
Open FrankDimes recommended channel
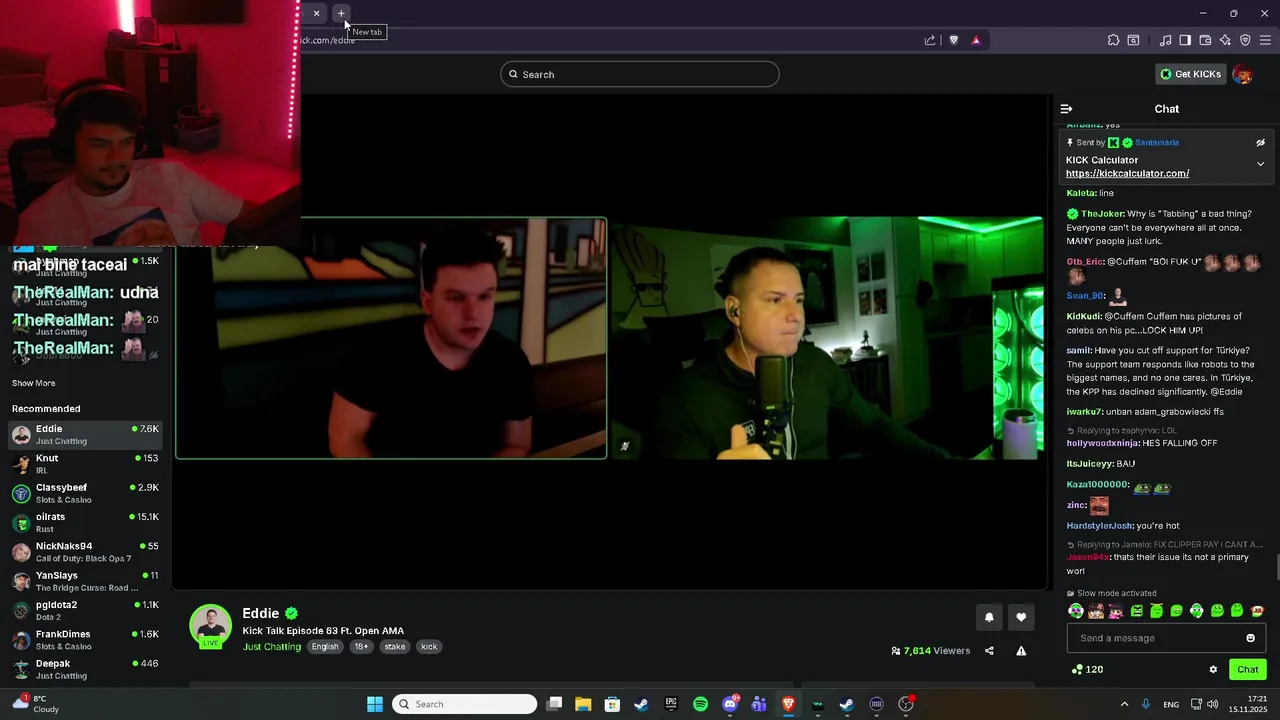pyautogui.click(x=86, y=640)
